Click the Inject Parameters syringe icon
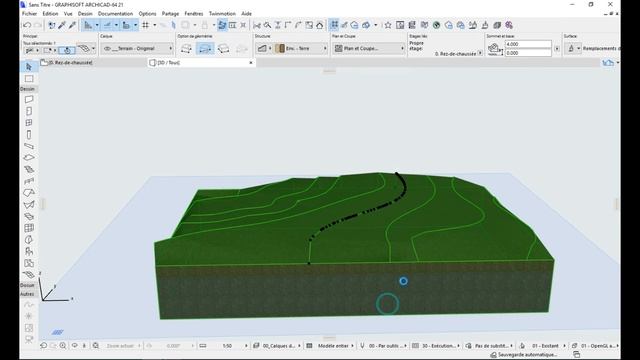The image size is (640, 360). pos(72,25)
